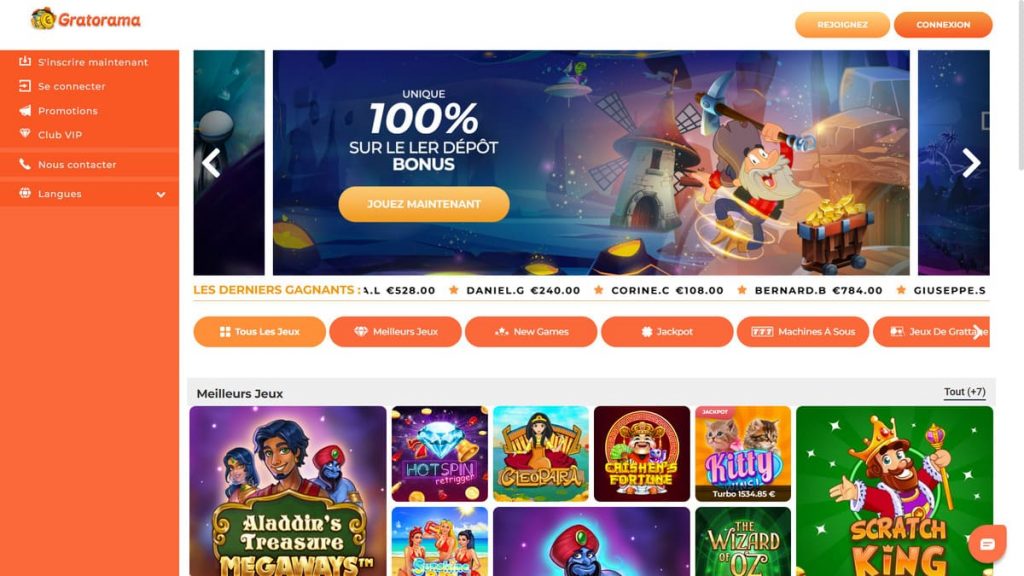Click the phone icon beside Nous contacter
The width and height of the screenshot is (1024, 576).
point(25,165)
